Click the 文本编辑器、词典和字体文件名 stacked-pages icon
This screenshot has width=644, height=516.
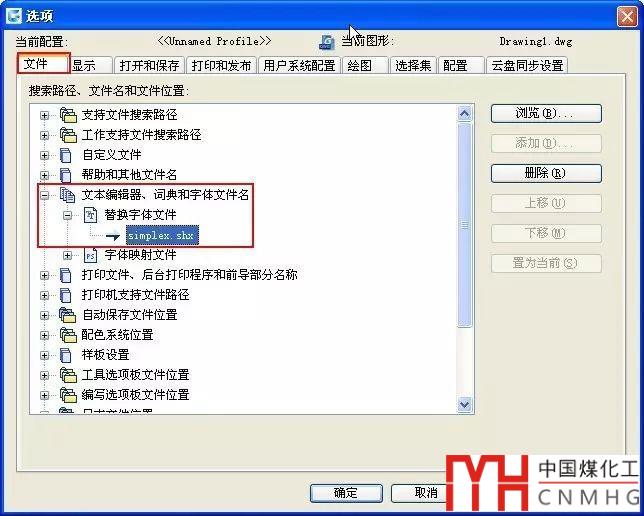(x=67, y=195)
